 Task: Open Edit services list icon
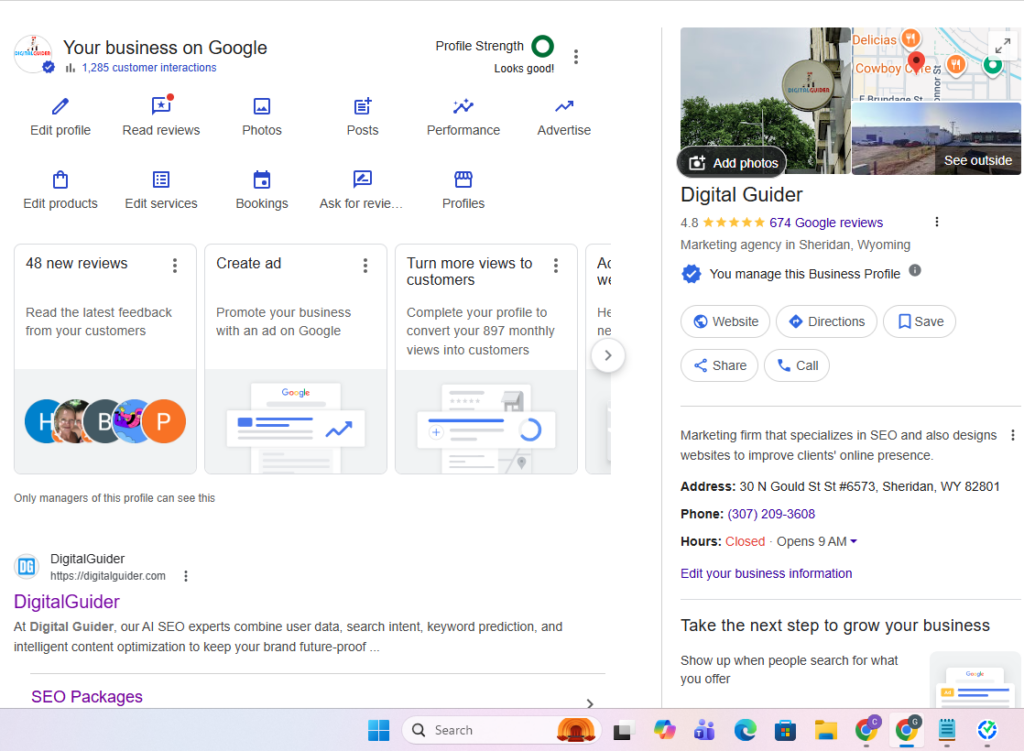[161, 179]
